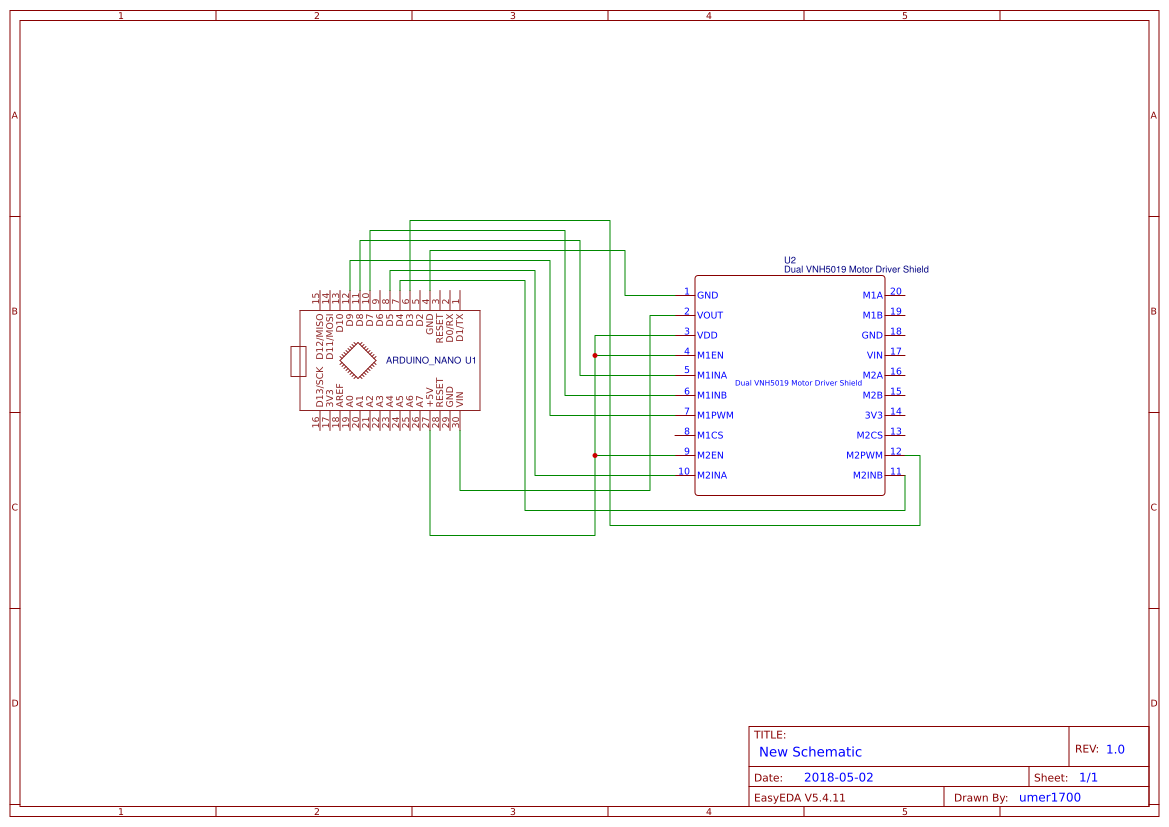The width and height of the screenshot is (1169, 827).
Task: Select the VIN label next to pin 17 of U2
Action: point(875,356)
